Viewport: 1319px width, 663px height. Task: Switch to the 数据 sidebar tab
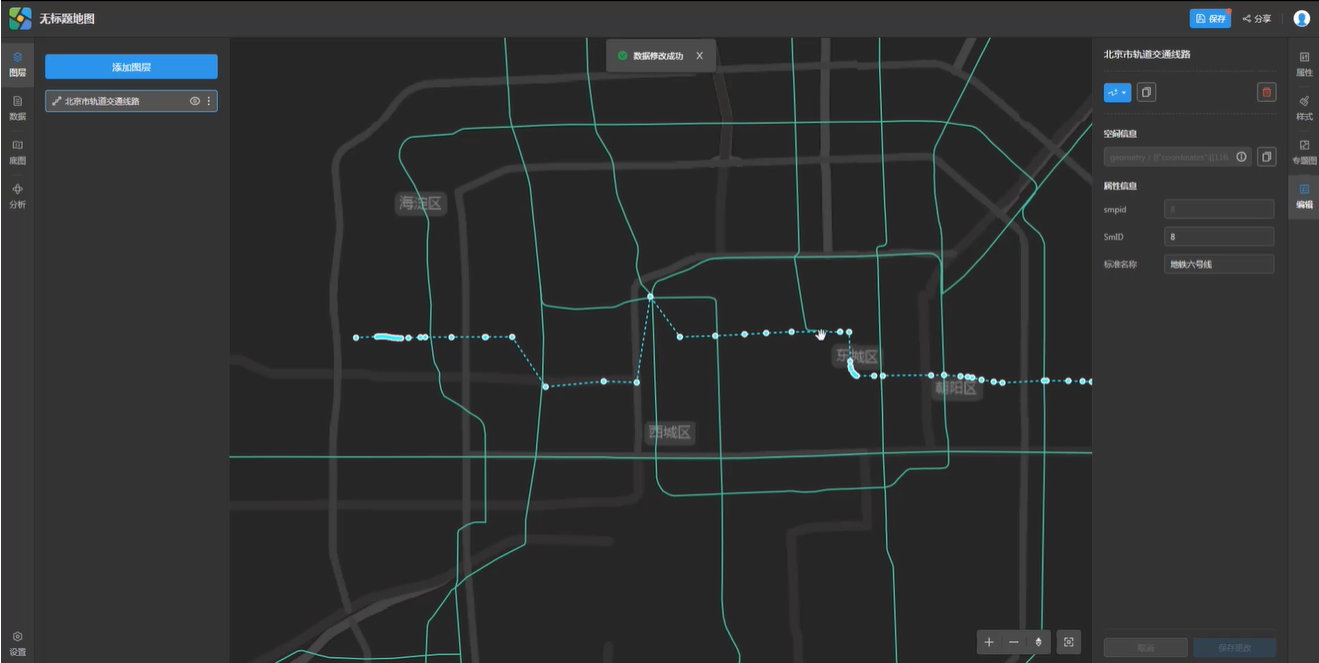(17, 107)
